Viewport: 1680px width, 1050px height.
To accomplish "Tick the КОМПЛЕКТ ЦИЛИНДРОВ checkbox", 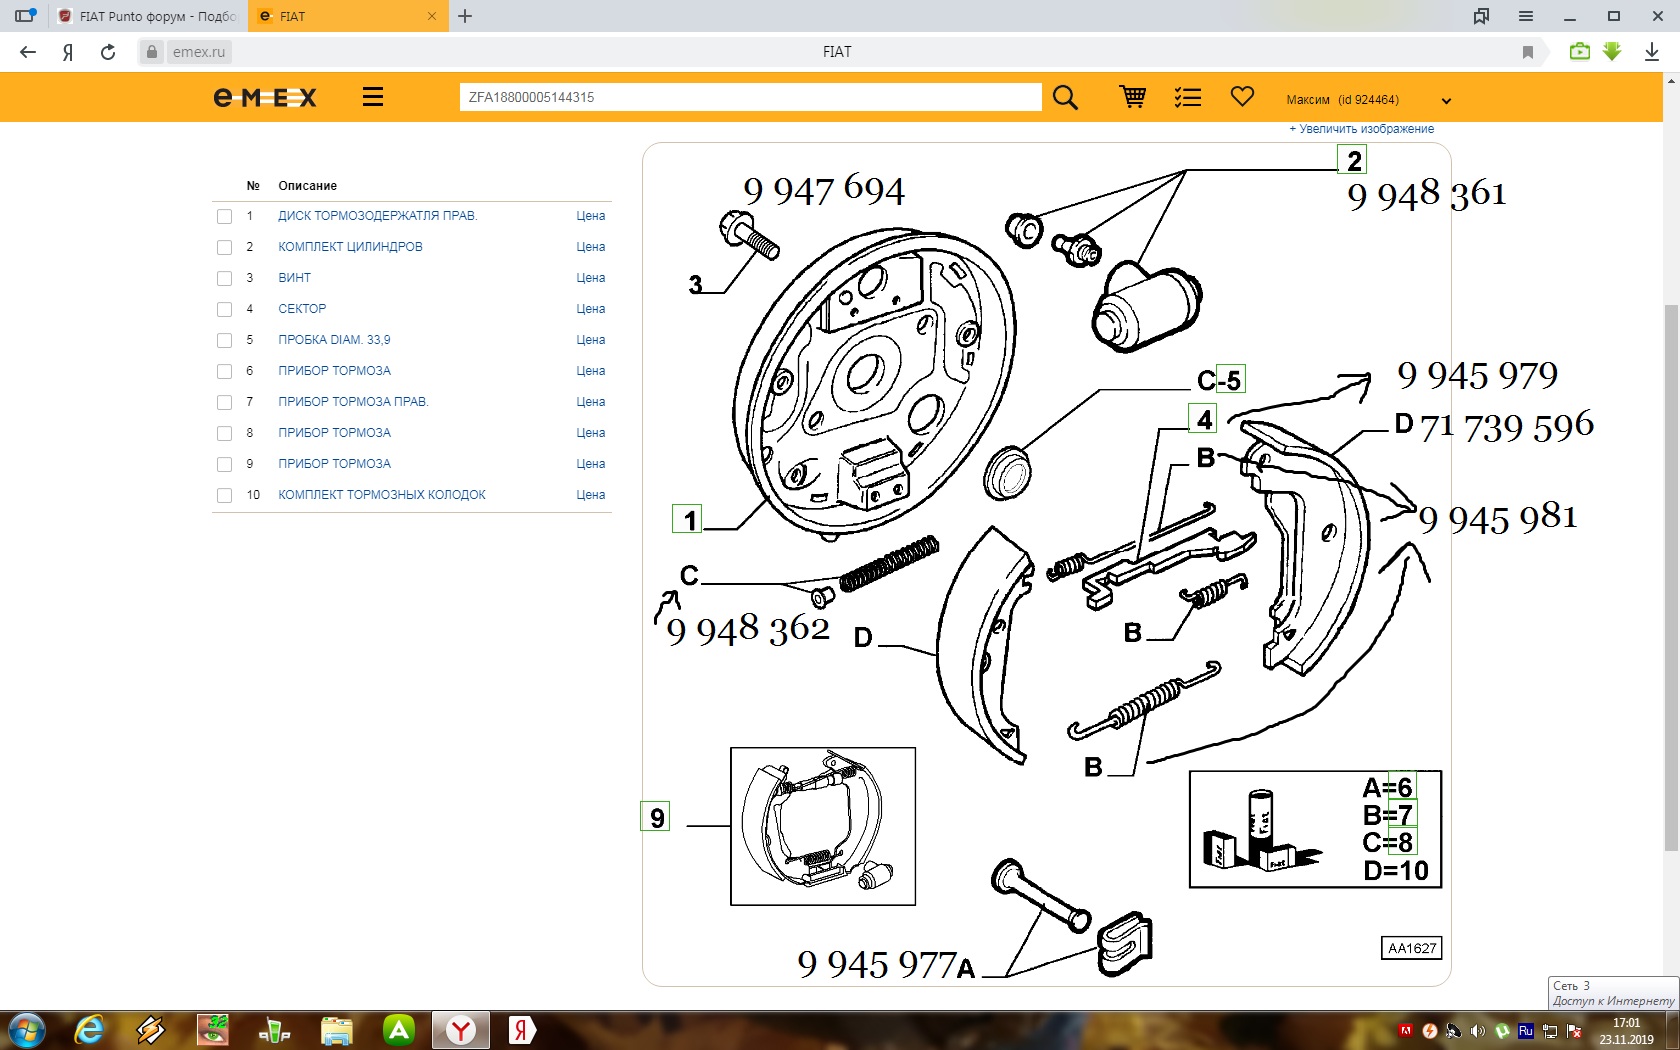I will click(x=225, y=247).
